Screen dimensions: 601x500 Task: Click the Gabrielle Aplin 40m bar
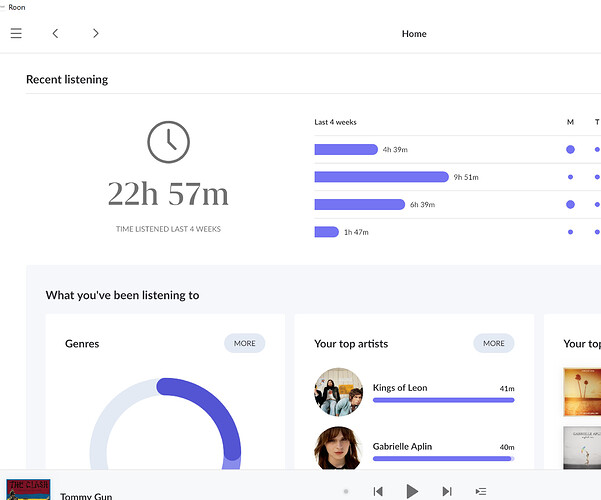[443, 459]
